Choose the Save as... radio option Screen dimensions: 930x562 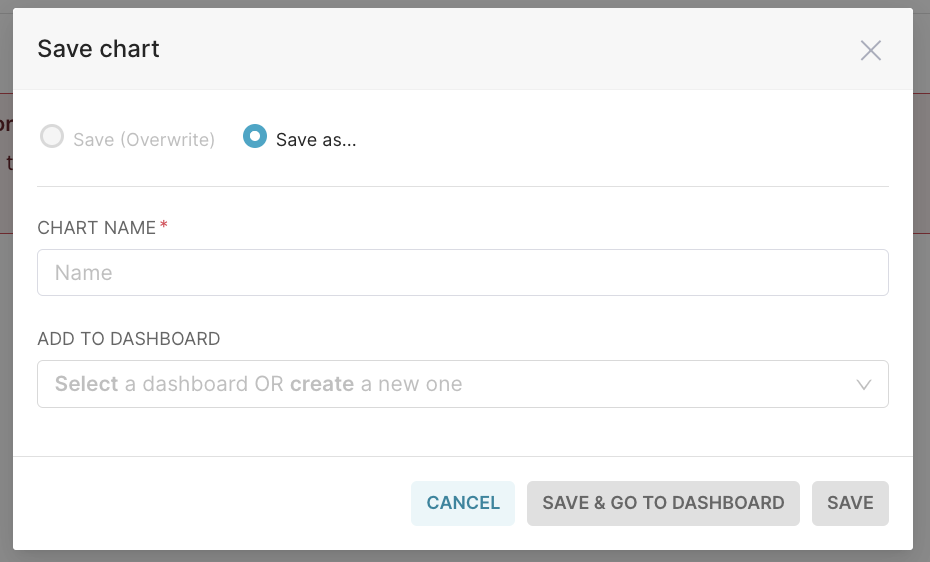pyautogui.click(x=255, y=137)
